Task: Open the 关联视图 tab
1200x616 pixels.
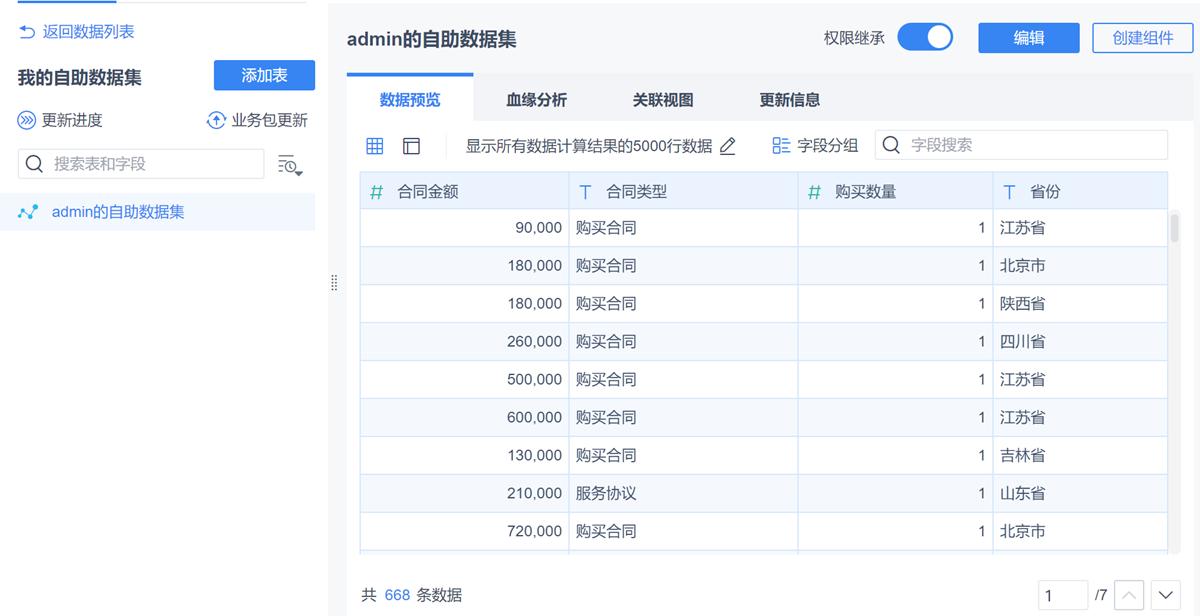Action: click(x=663, y=100)
